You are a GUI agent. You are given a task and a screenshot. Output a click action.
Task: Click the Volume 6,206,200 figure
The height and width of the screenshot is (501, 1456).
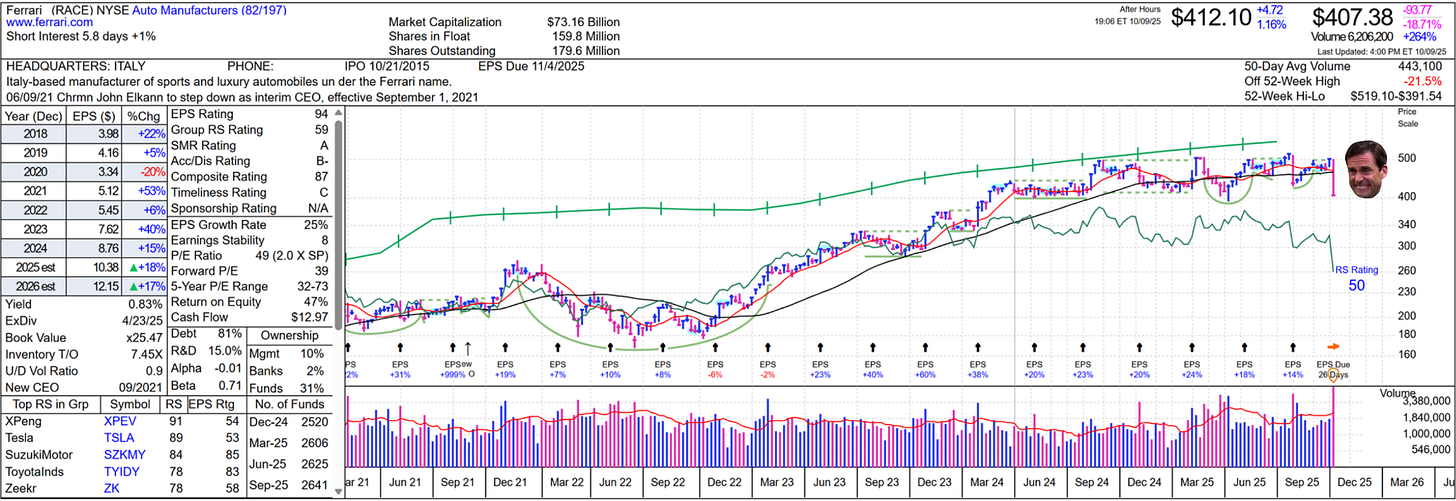(1352, 37)
